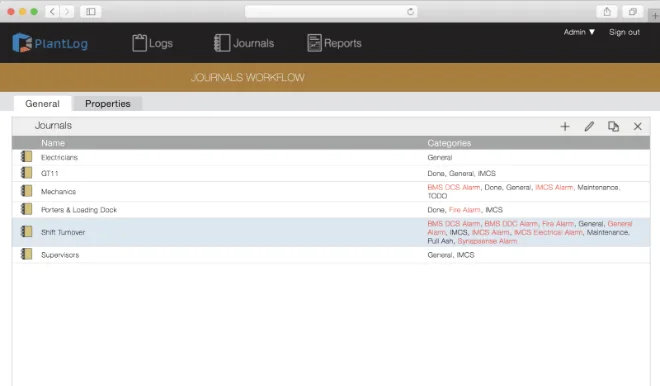Screen dimensions: 660x386
Task: Switch to the Properties tab
Action: 108,104
